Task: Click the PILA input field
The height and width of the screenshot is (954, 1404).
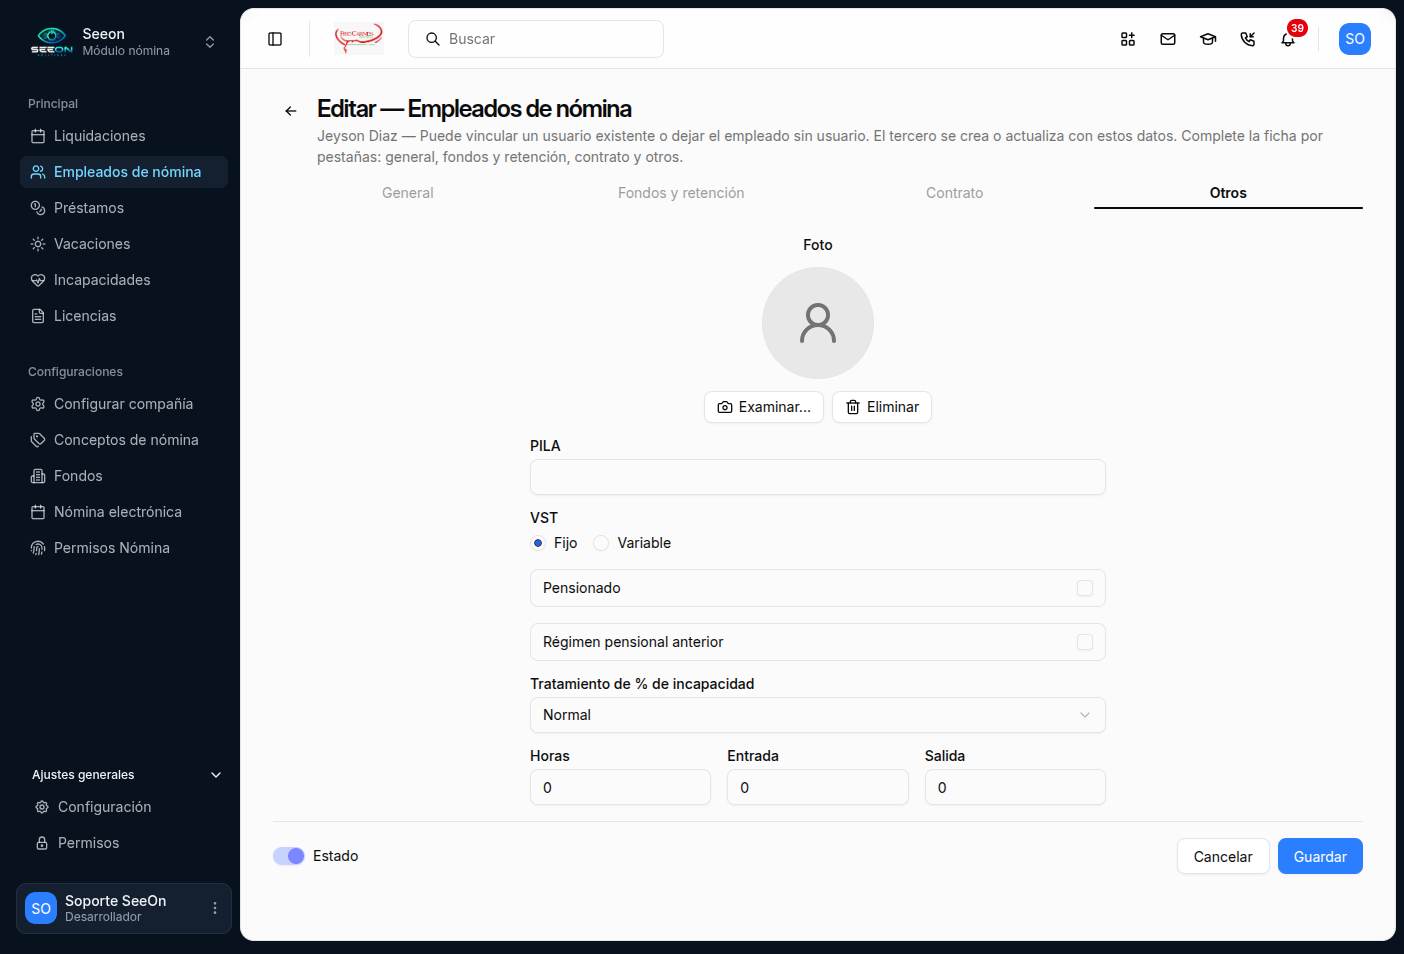Action: coord(818,477)
